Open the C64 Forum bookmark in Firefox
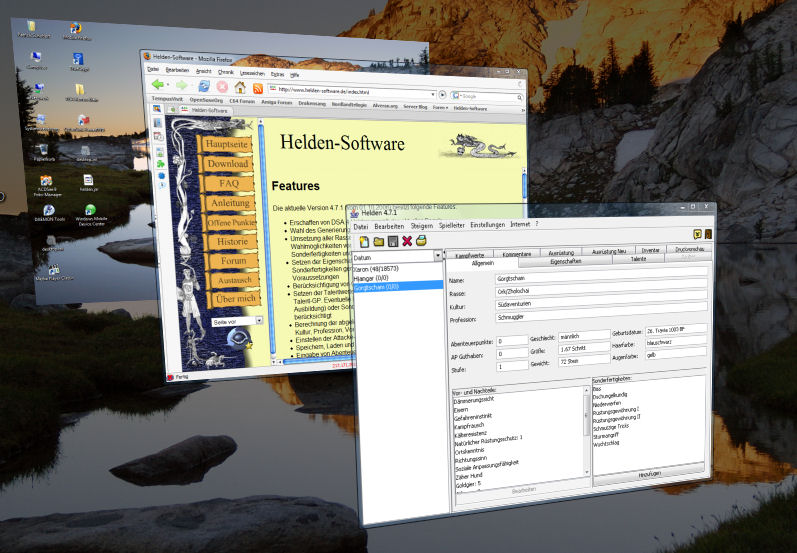This screenshot has height=553, width=797. point(241,101)
